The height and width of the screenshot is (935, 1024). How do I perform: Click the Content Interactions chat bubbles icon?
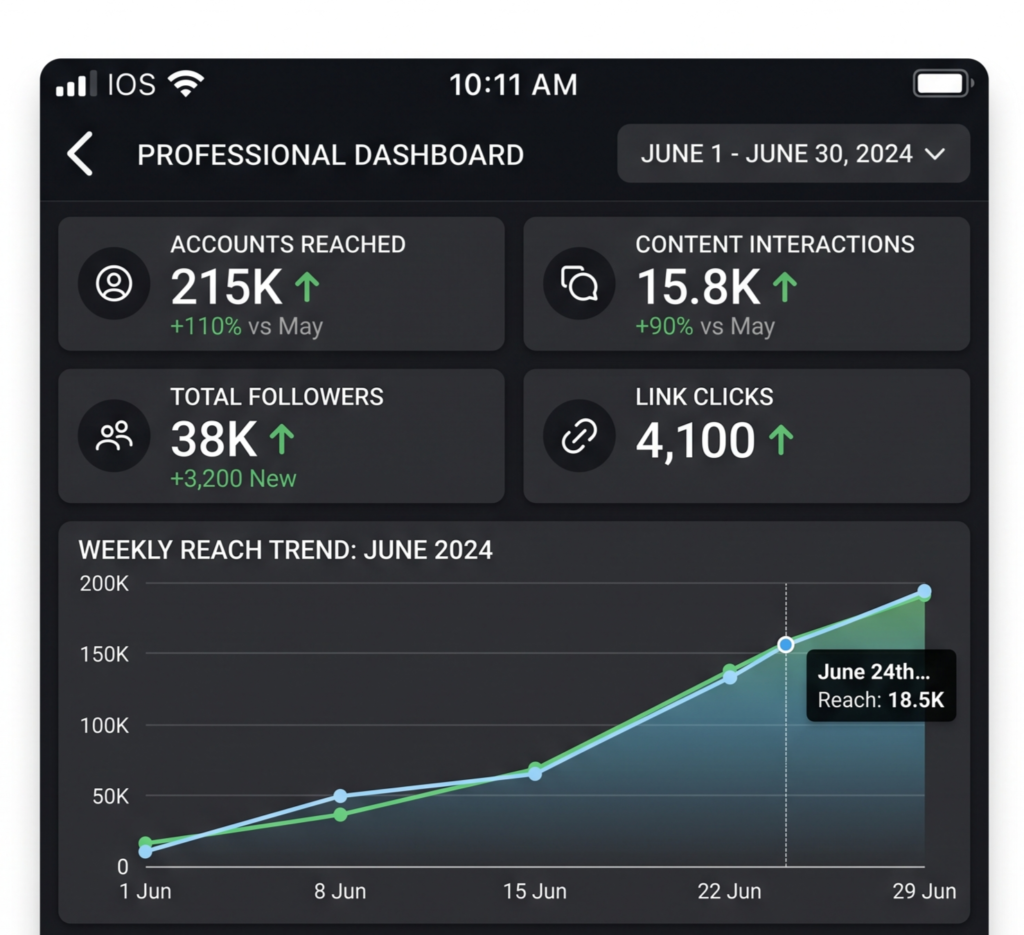(x=579, y=283)
